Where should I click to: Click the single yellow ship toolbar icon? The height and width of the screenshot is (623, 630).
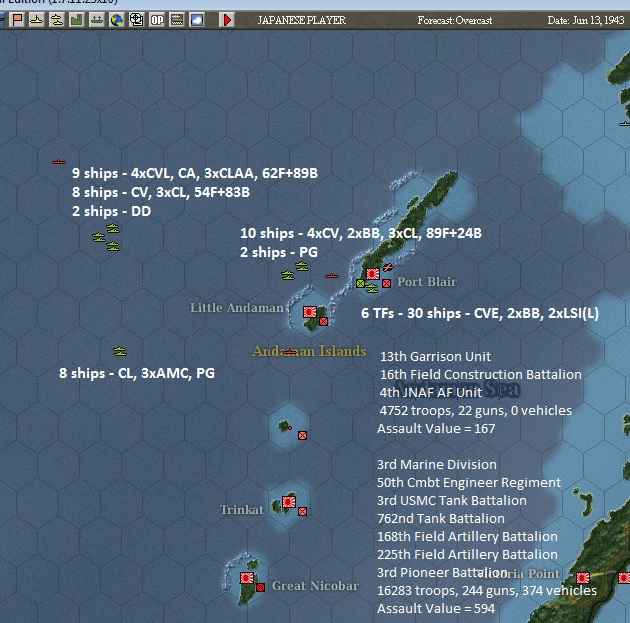tap(37, 20)
